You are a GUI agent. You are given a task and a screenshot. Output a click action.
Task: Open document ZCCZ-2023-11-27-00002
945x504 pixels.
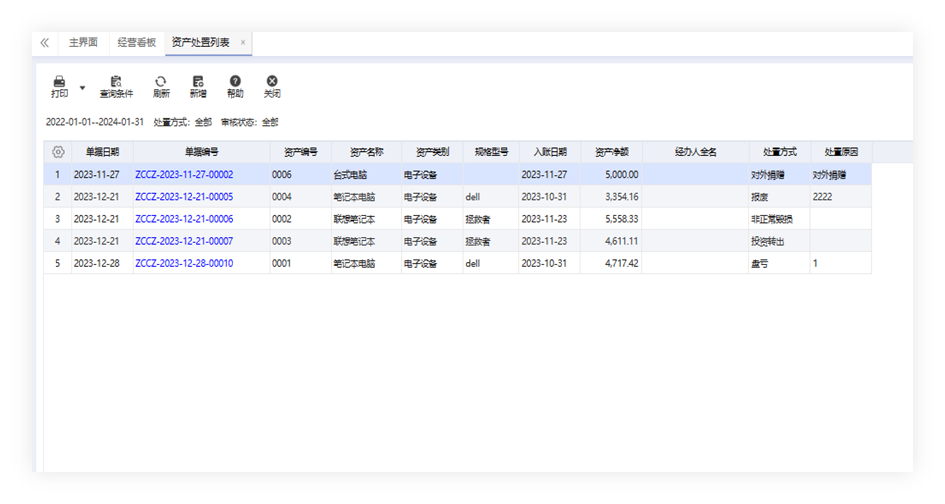[x=184, y=175]
